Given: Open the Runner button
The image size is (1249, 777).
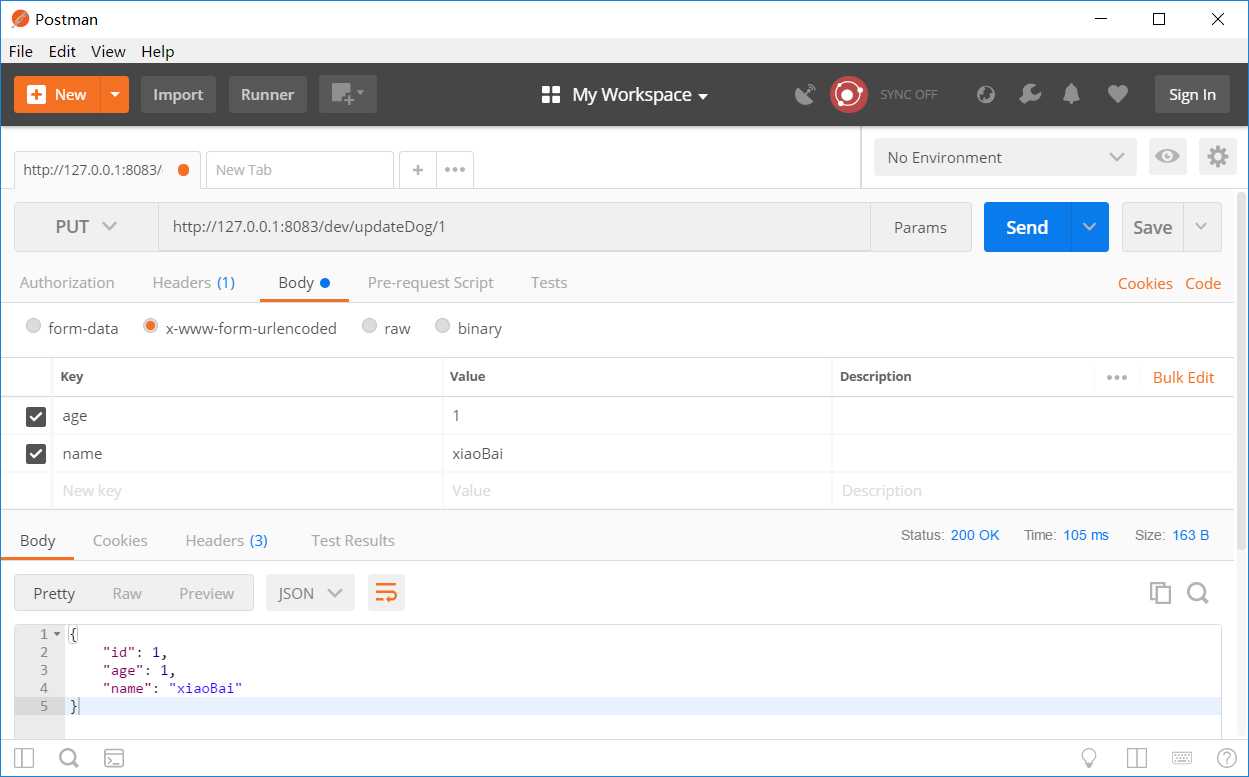Looking at the screenshot, I should point(268,94).
